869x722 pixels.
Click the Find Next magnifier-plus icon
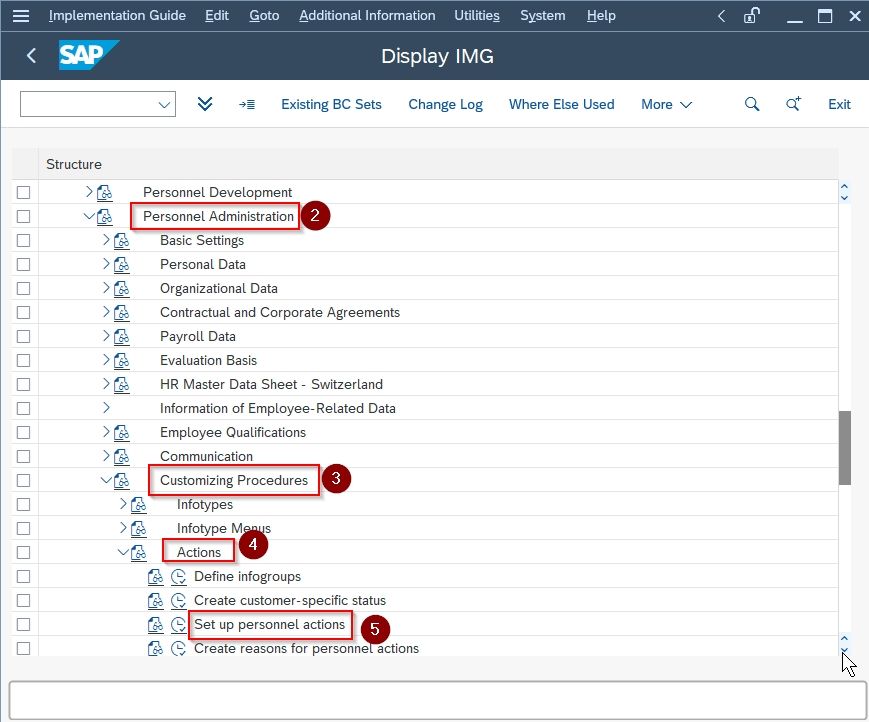(793, 104)
